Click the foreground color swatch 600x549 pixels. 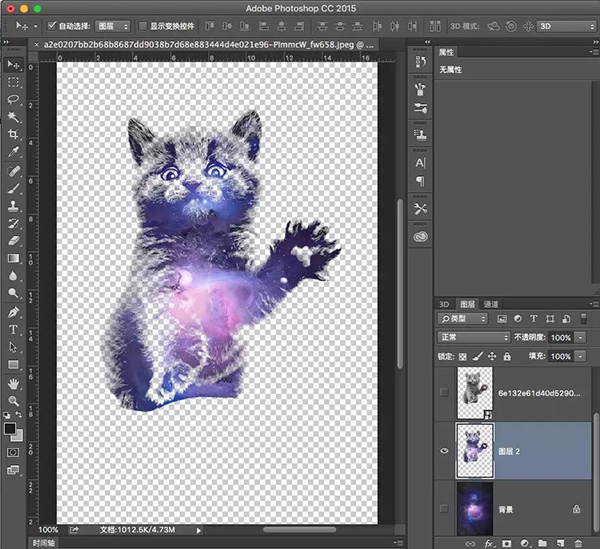click(10, 428)
